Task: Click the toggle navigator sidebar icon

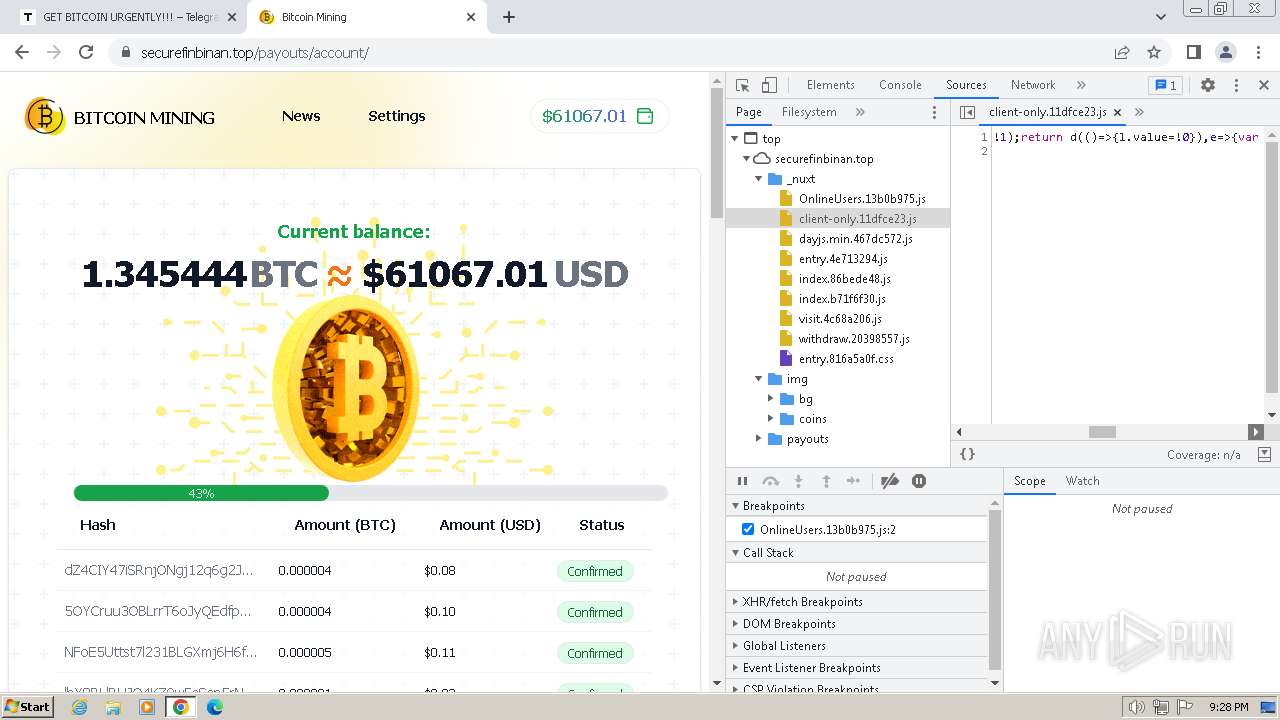Action: click(x=967, y=112)
